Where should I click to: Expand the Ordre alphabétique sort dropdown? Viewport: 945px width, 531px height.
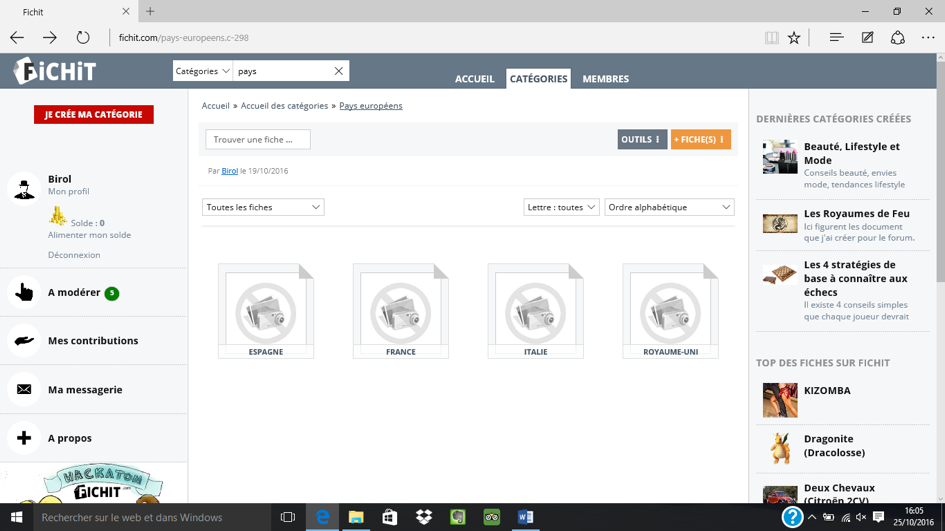tap(669, 207)
